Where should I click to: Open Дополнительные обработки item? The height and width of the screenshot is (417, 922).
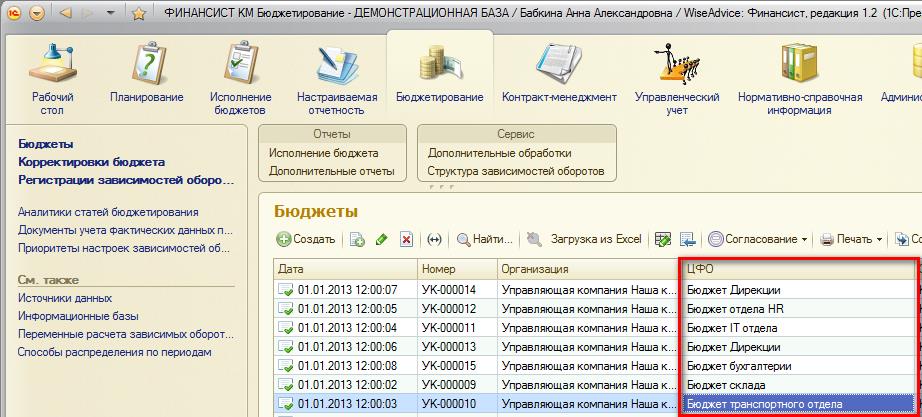pos(499,153)
